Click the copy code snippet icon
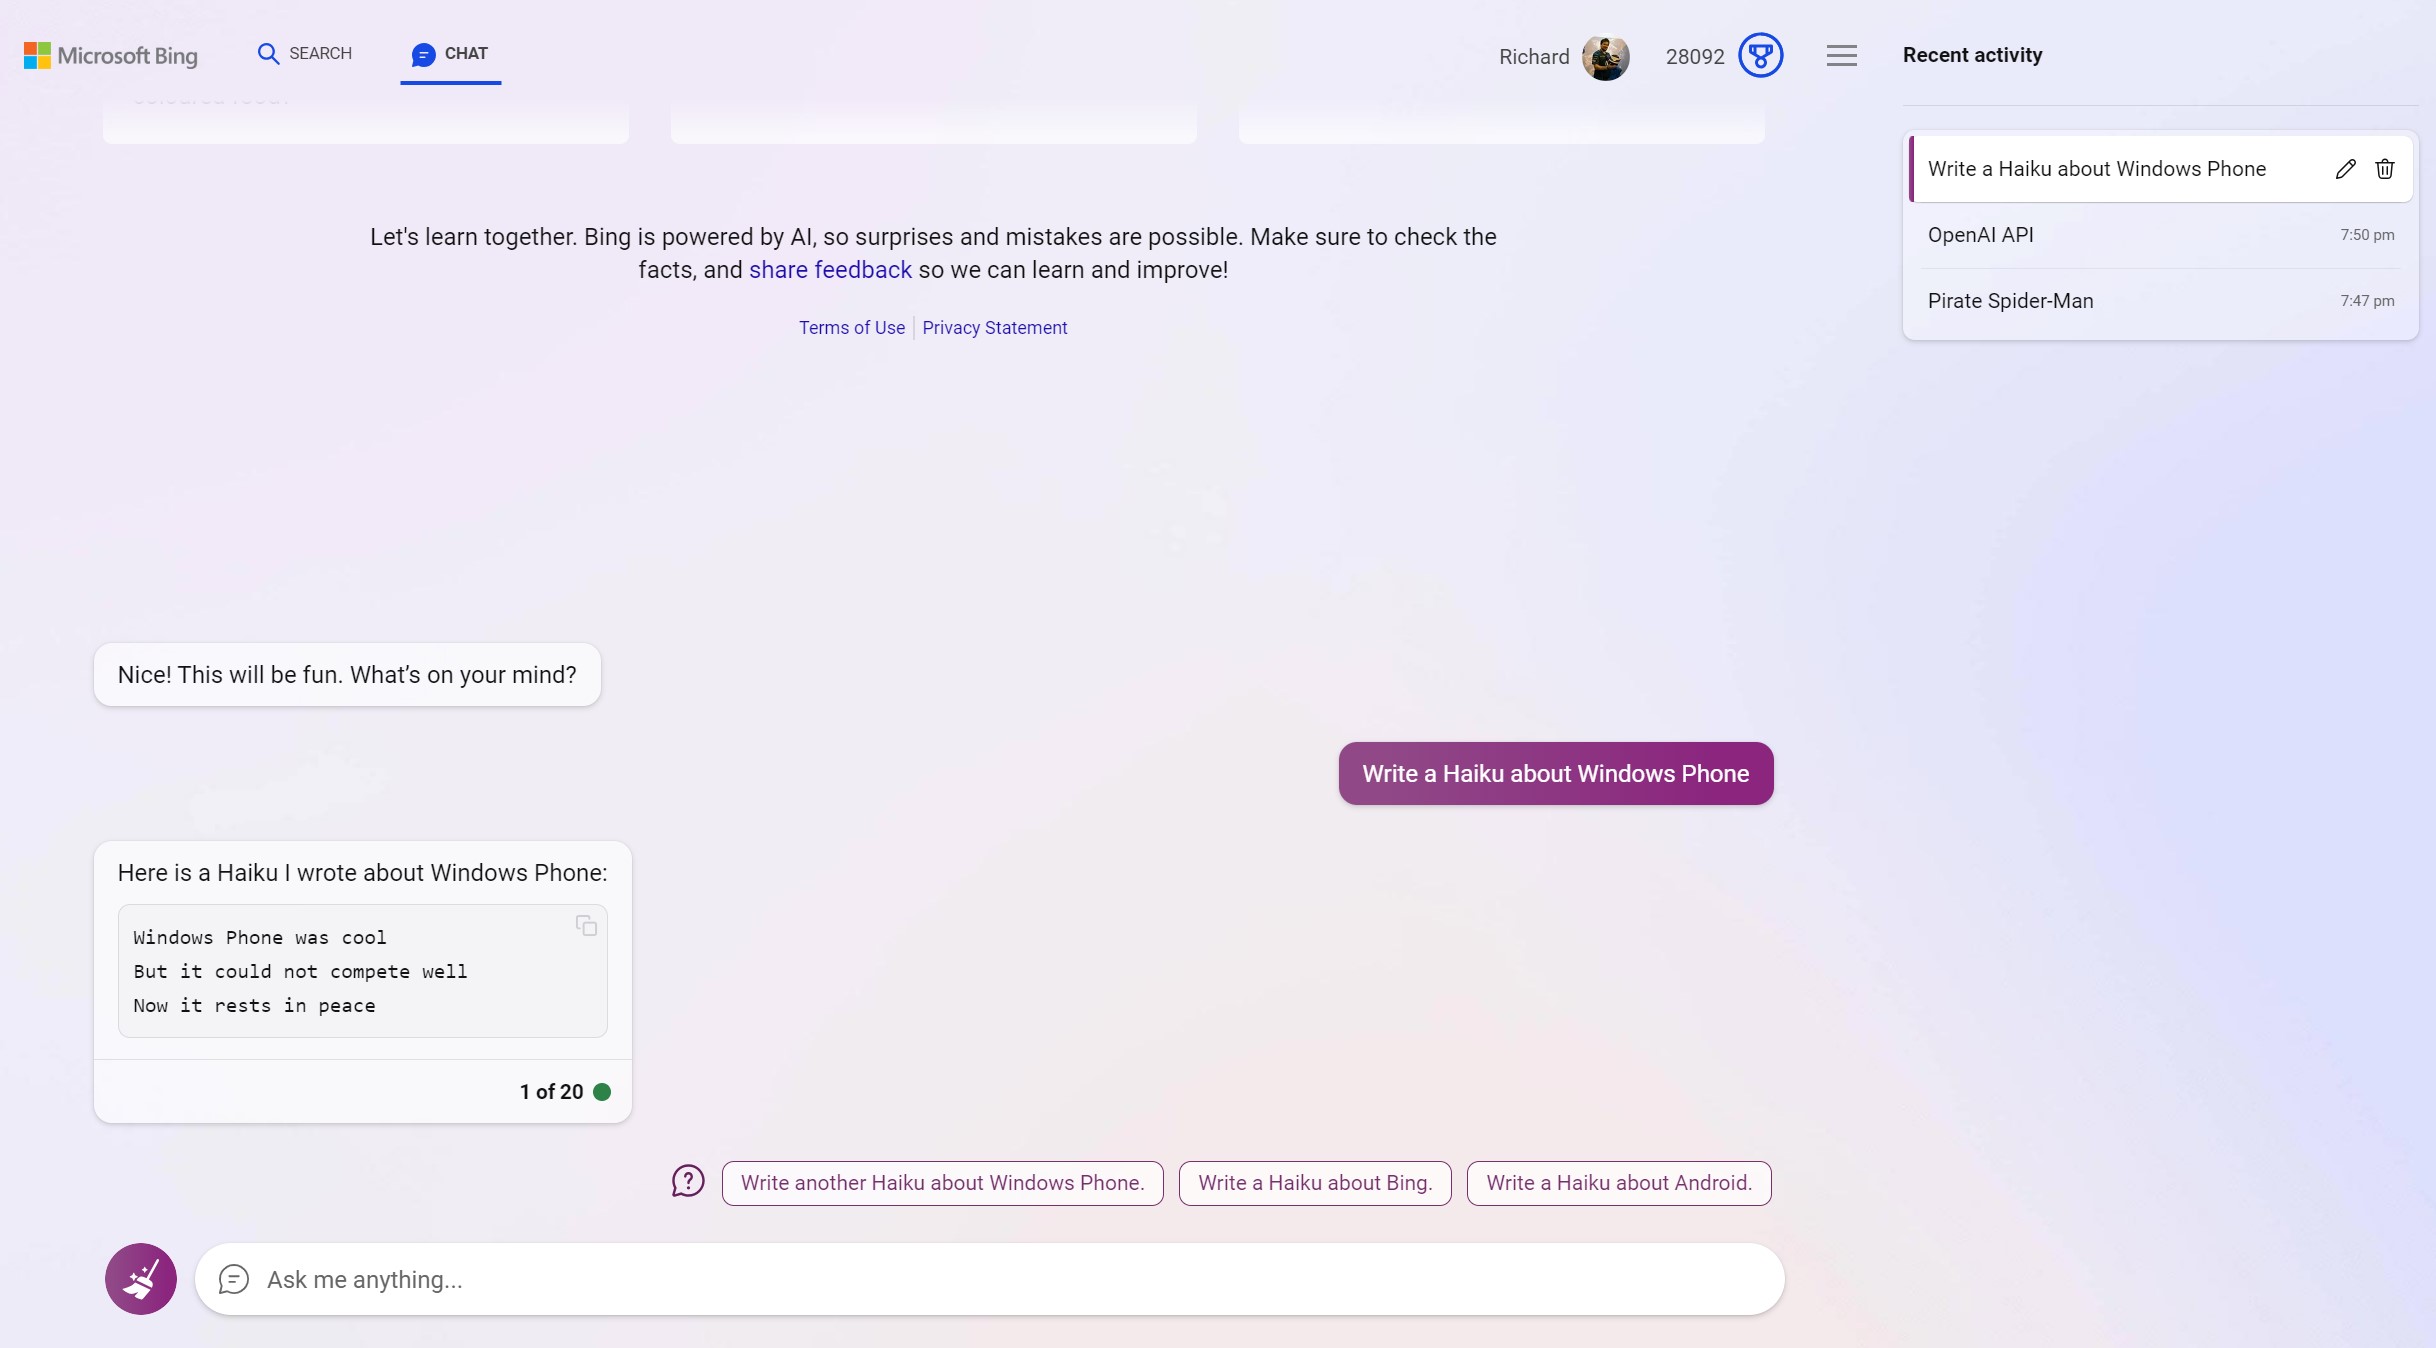 pos(586,926)
